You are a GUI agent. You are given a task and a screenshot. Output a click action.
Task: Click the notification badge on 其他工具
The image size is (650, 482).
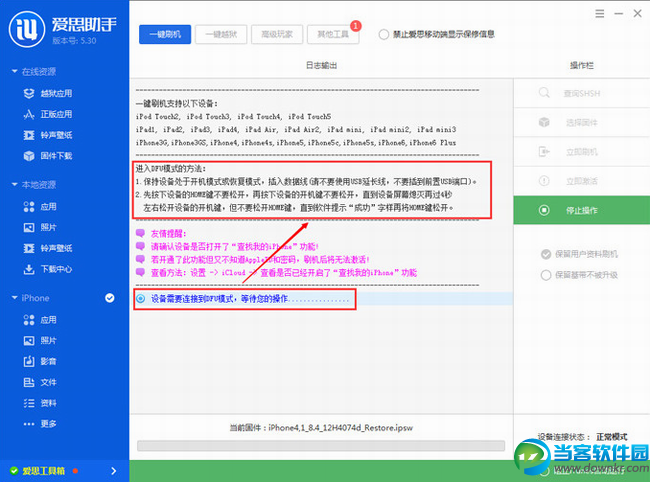(356, 26)
